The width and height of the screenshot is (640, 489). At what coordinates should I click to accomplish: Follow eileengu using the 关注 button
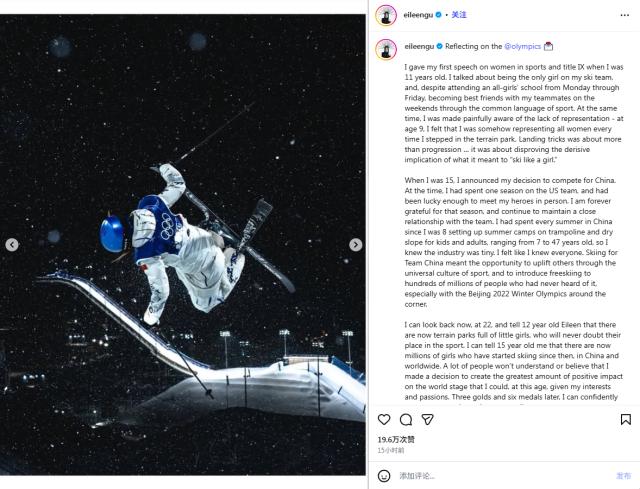click(459, 15)
